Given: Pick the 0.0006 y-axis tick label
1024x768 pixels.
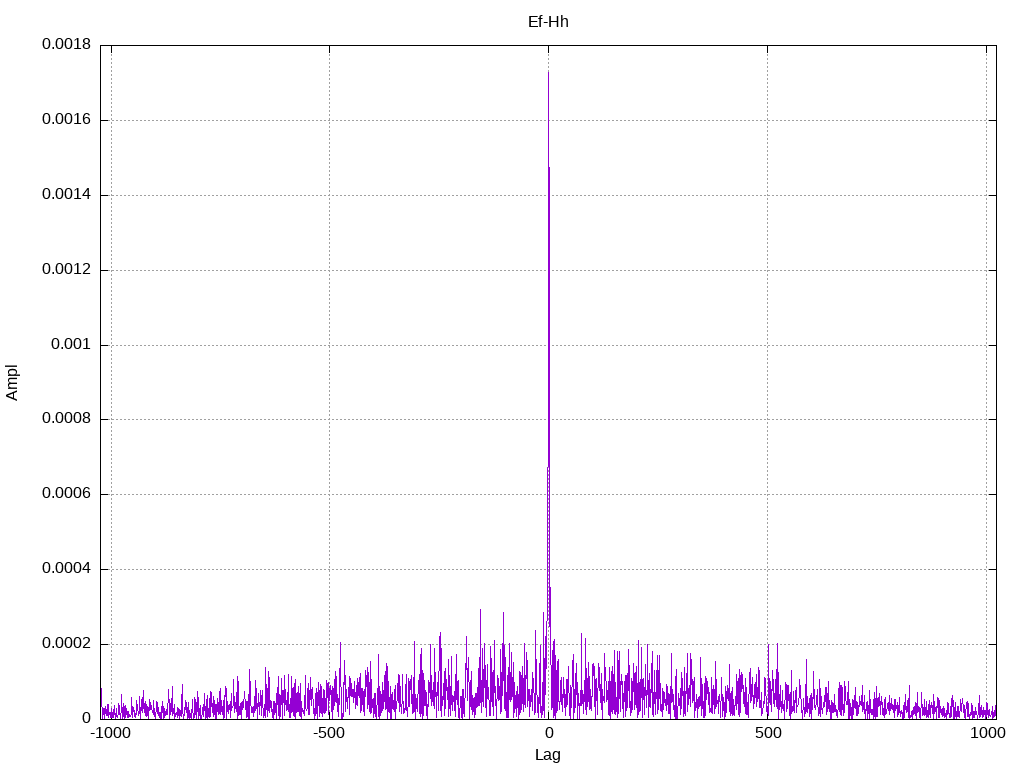Looking at the screenshot, I should click(67, 494).
